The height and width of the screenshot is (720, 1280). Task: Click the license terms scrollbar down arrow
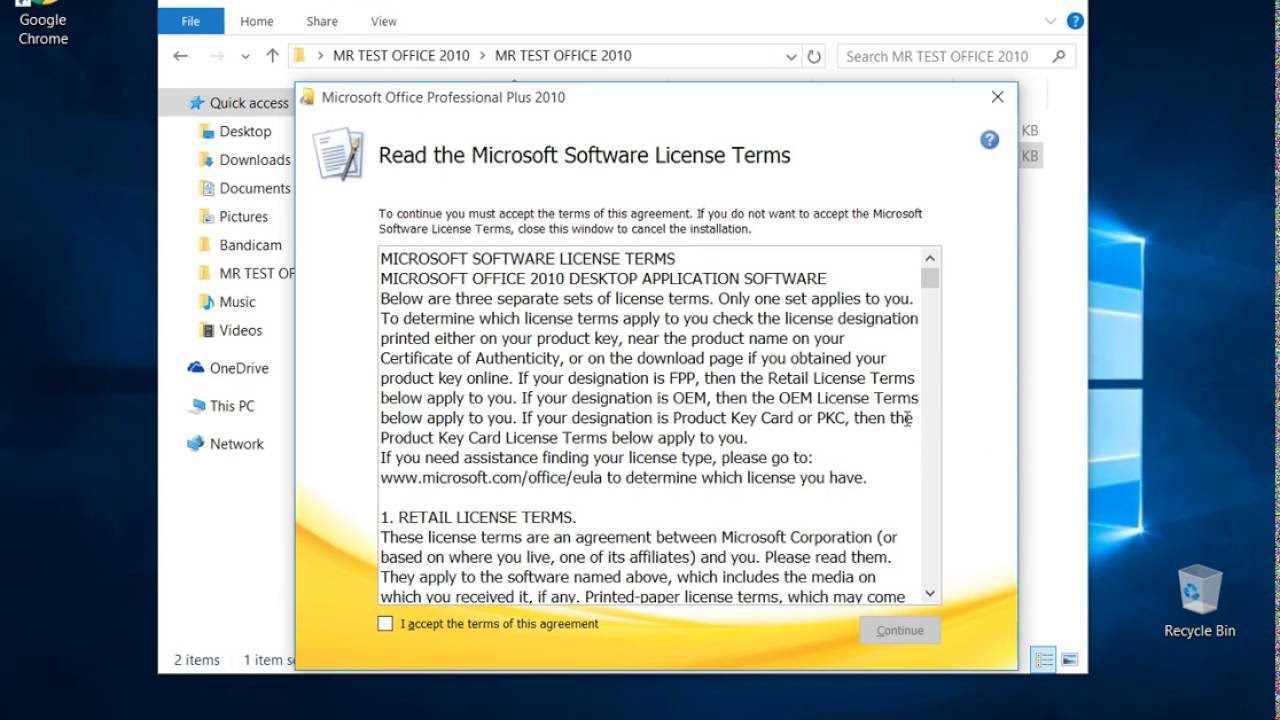[930, 593]
